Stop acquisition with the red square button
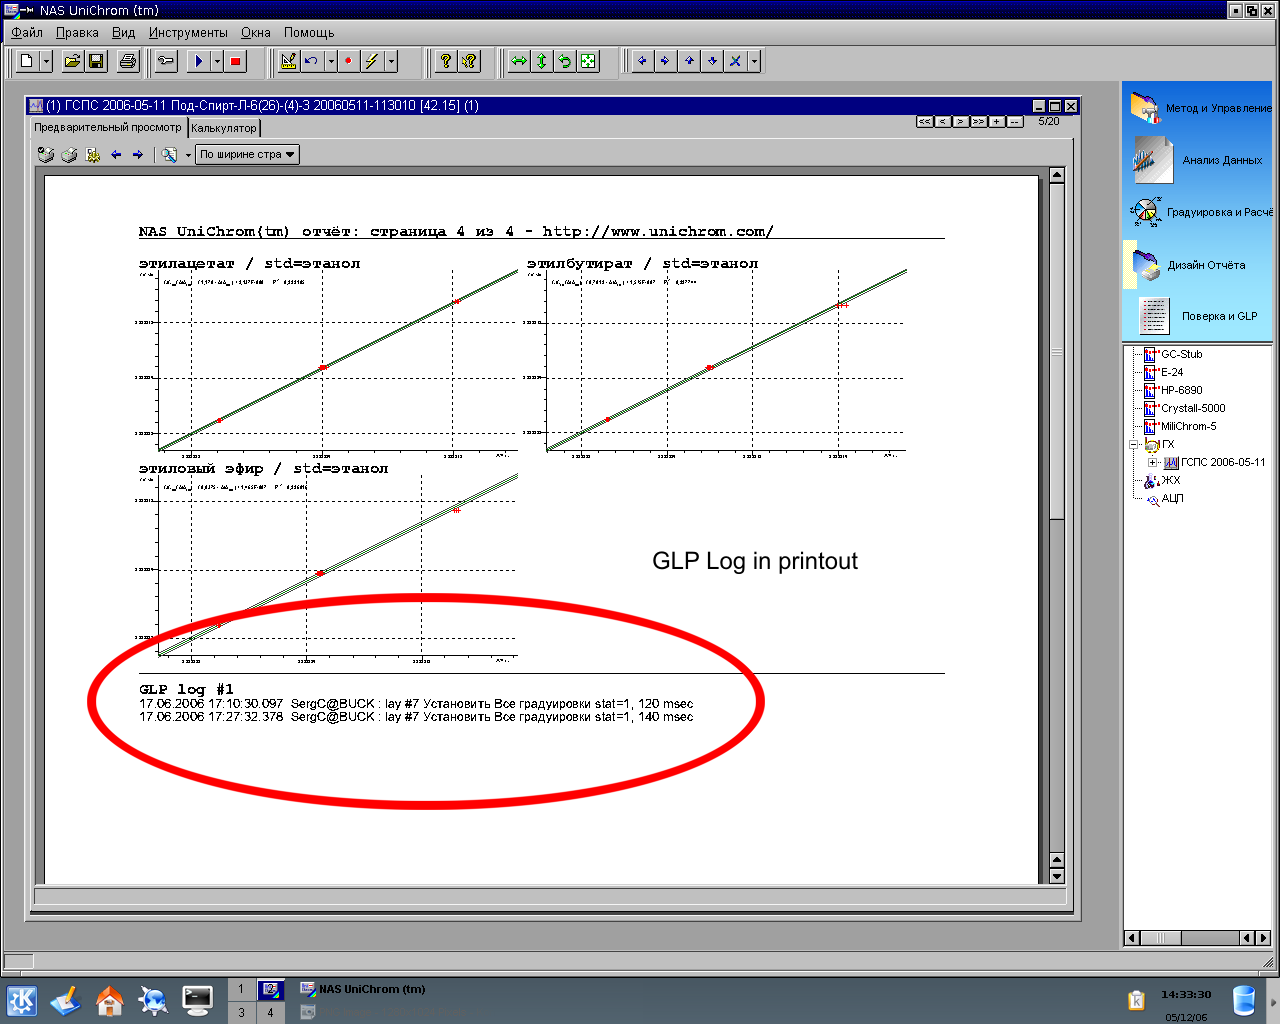Image resolution: width=1280 pixels, height=1024 pixels. [x=235, y=61]
